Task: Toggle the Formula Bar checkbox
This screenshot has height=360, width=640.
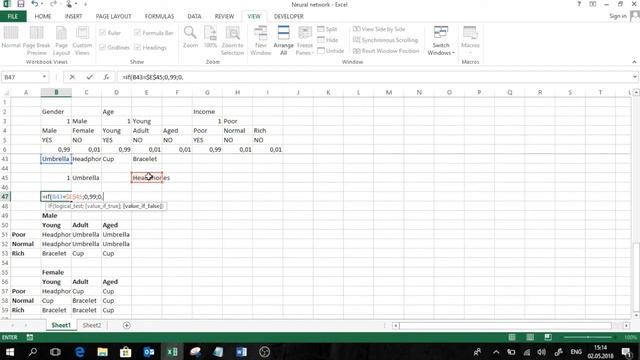Action: (x=154, y=33)
